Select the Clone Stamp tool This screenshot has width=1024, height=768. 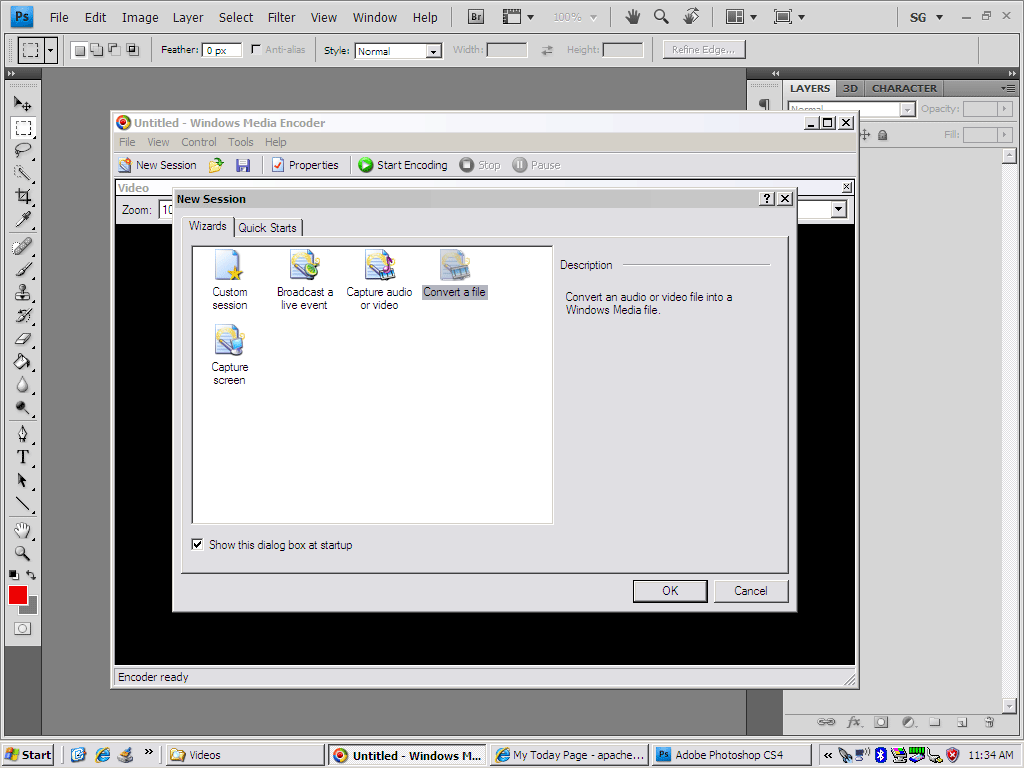pos(23,293)
